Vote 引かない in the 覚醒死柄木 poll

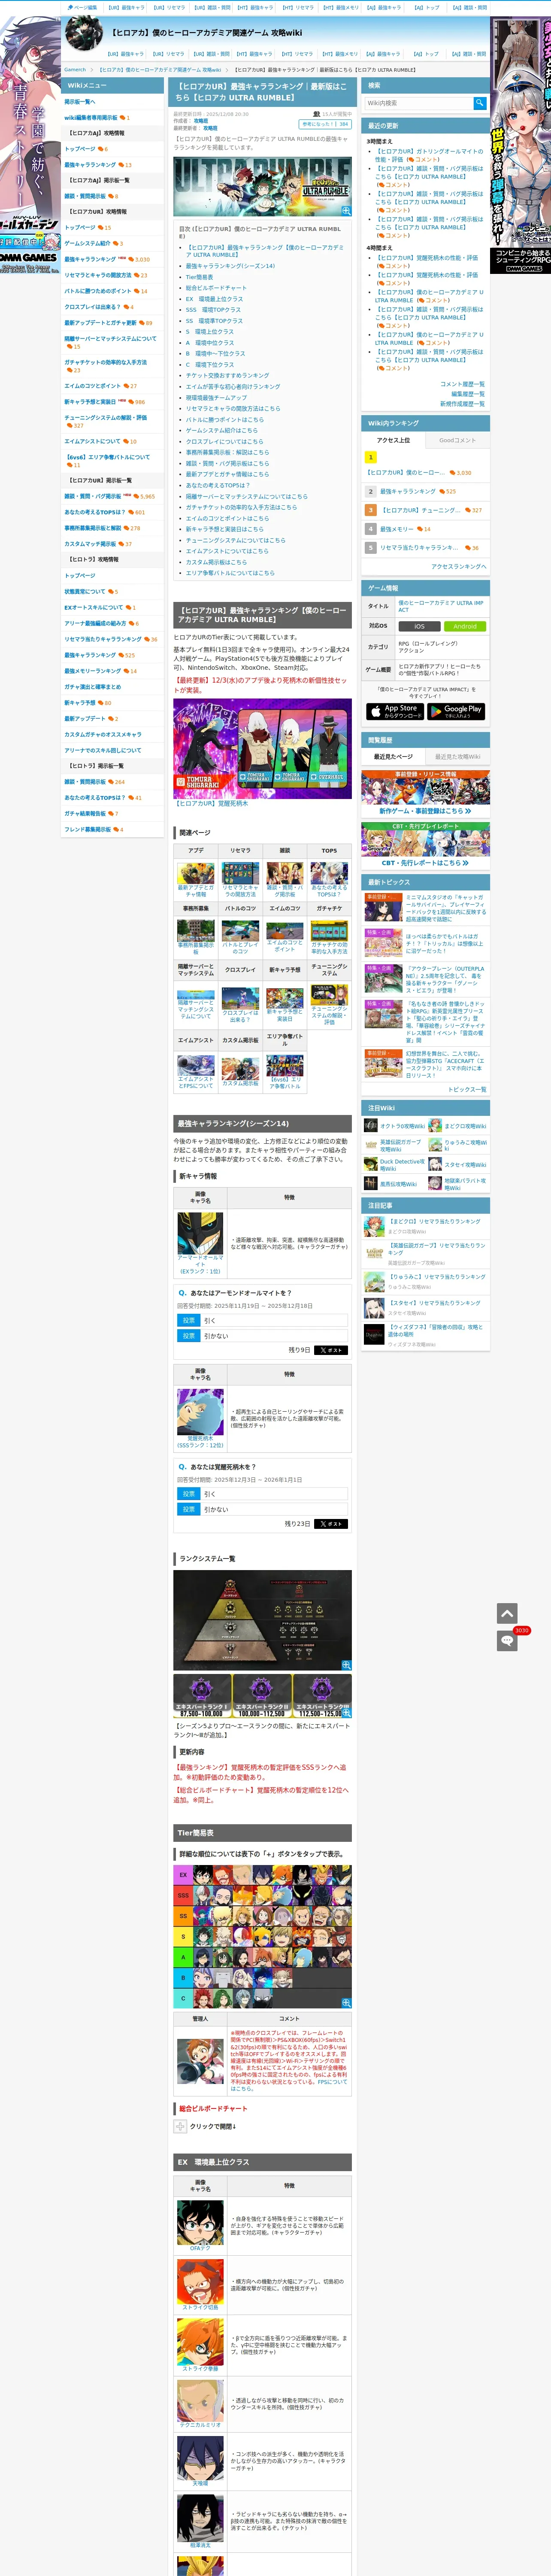pyautogui.click(x=188, y=1510)
